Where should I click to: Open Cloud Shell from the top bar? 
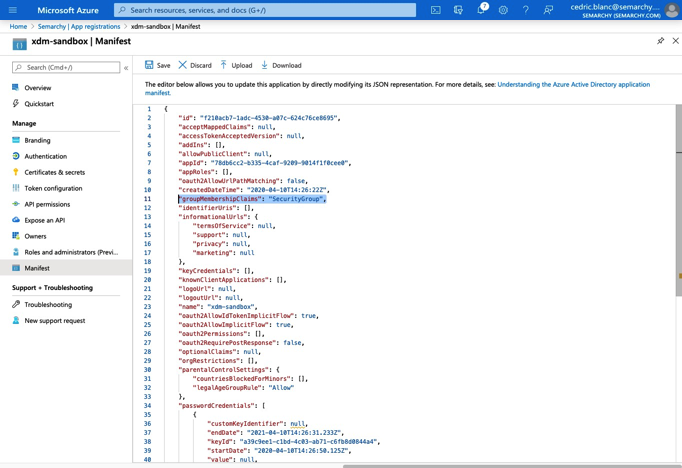(x=436, y=10)
